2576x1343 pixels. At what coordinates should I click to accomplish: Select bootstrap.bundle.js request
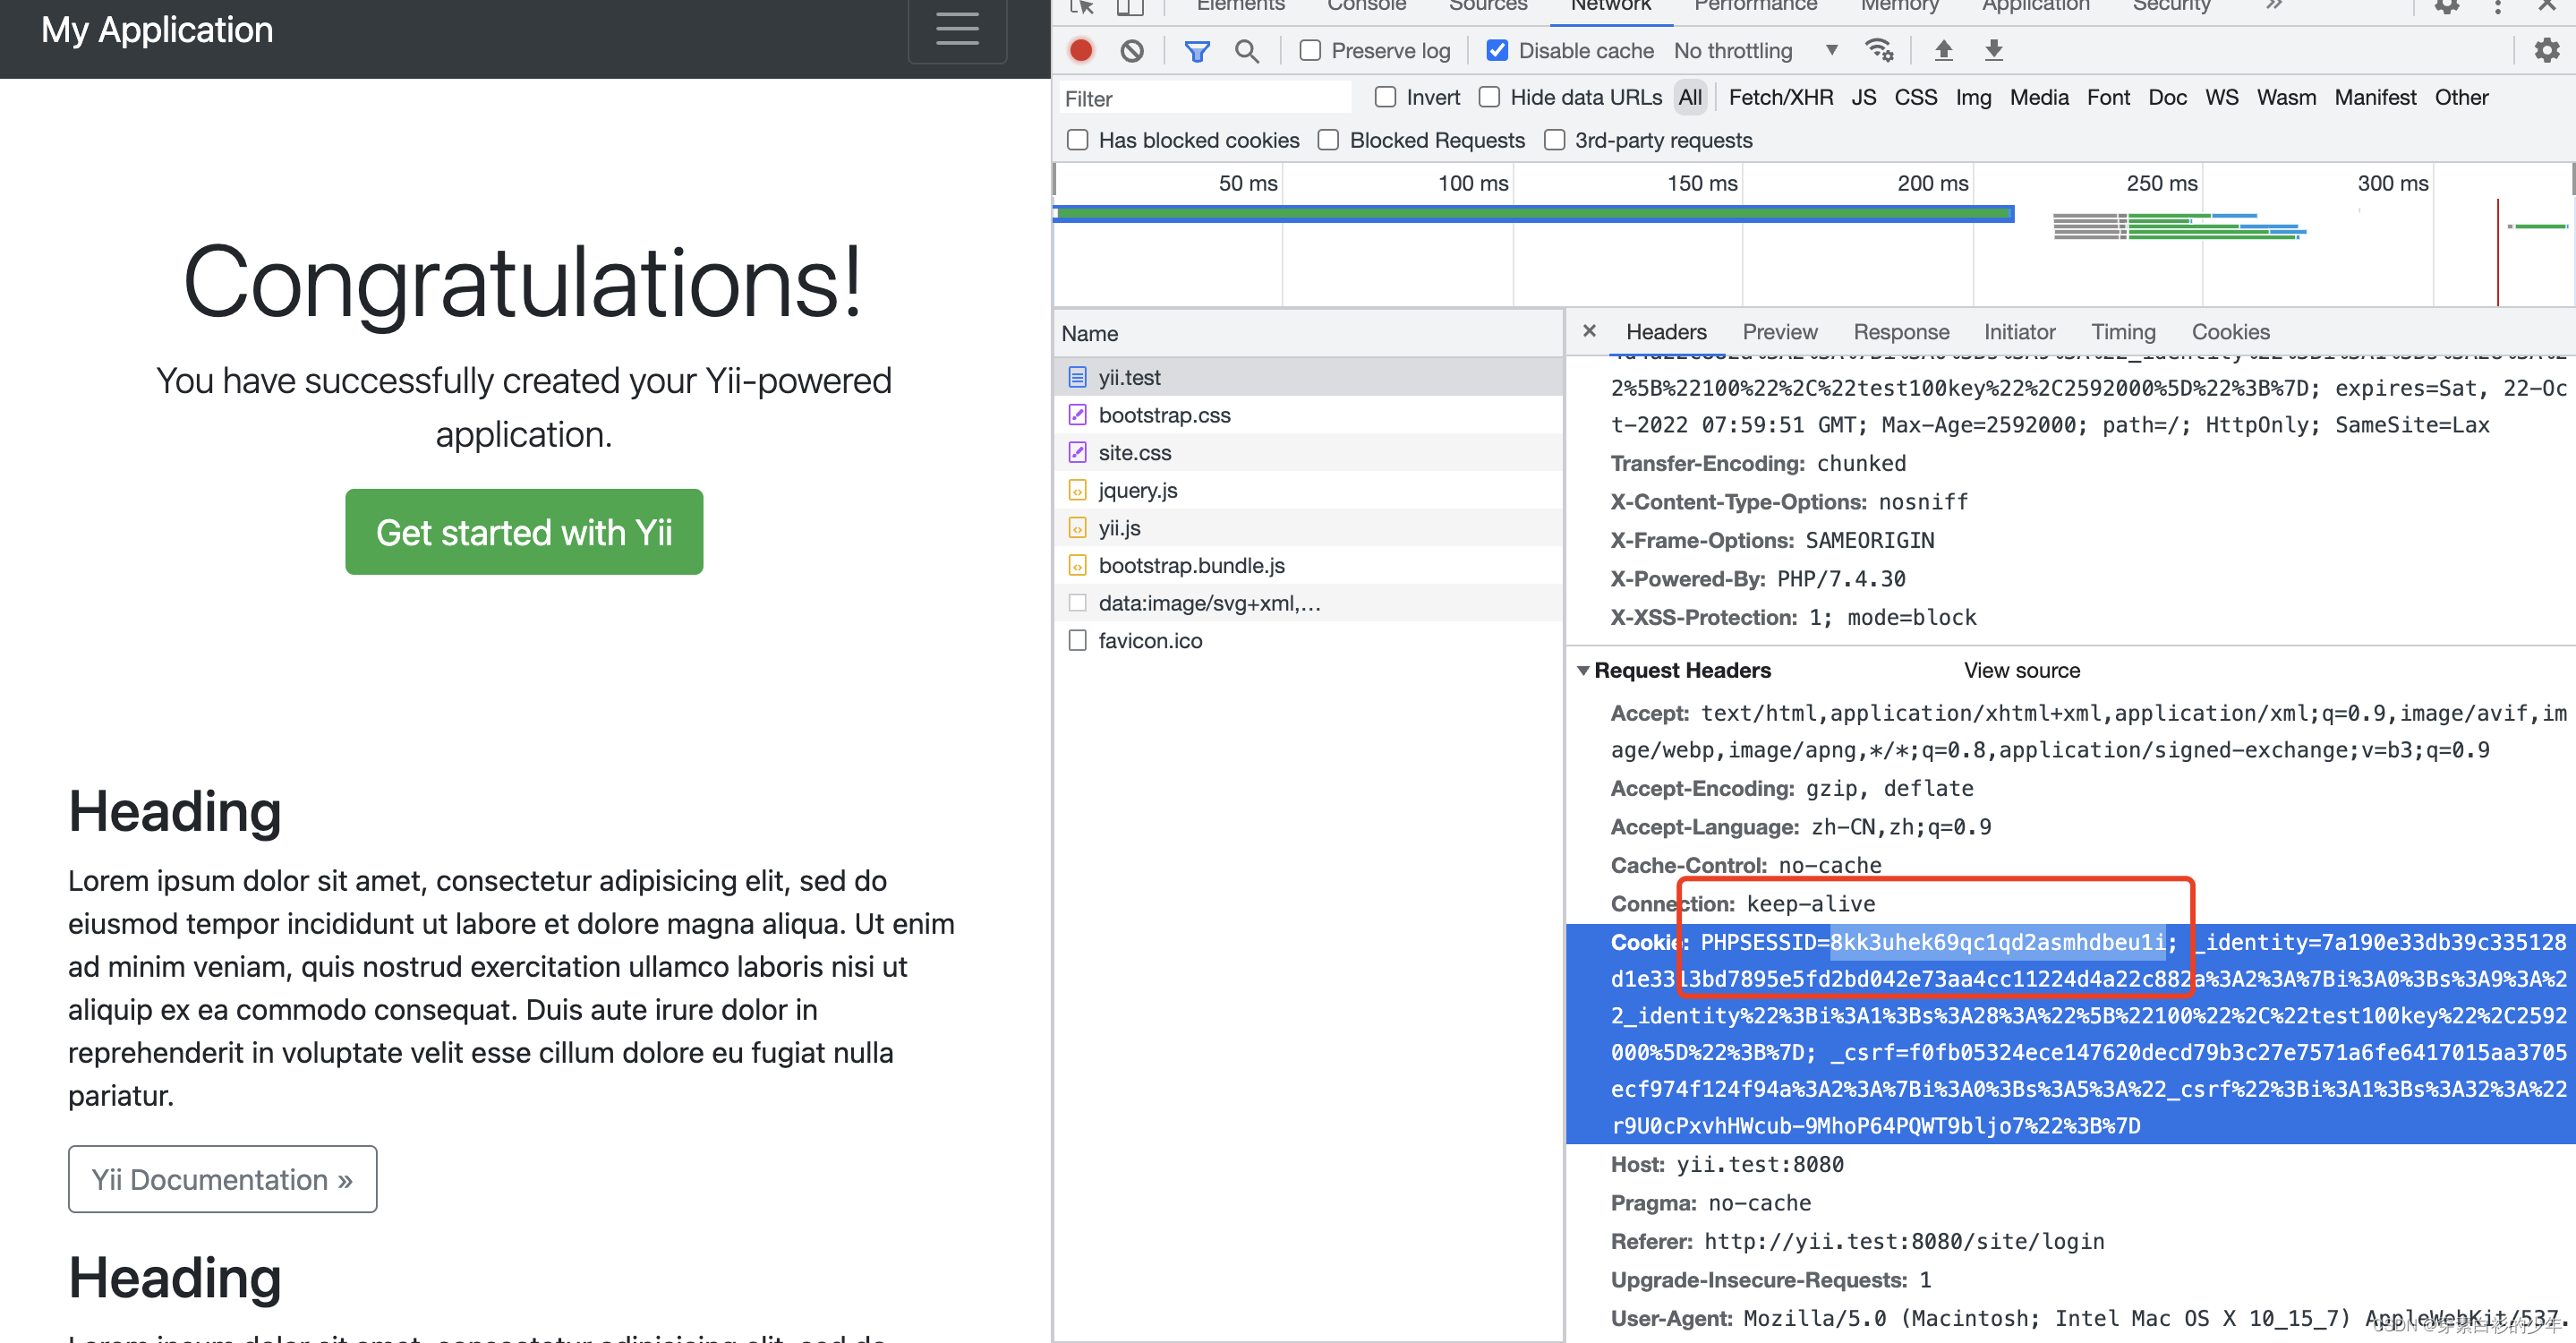(x=1308, y=565)
